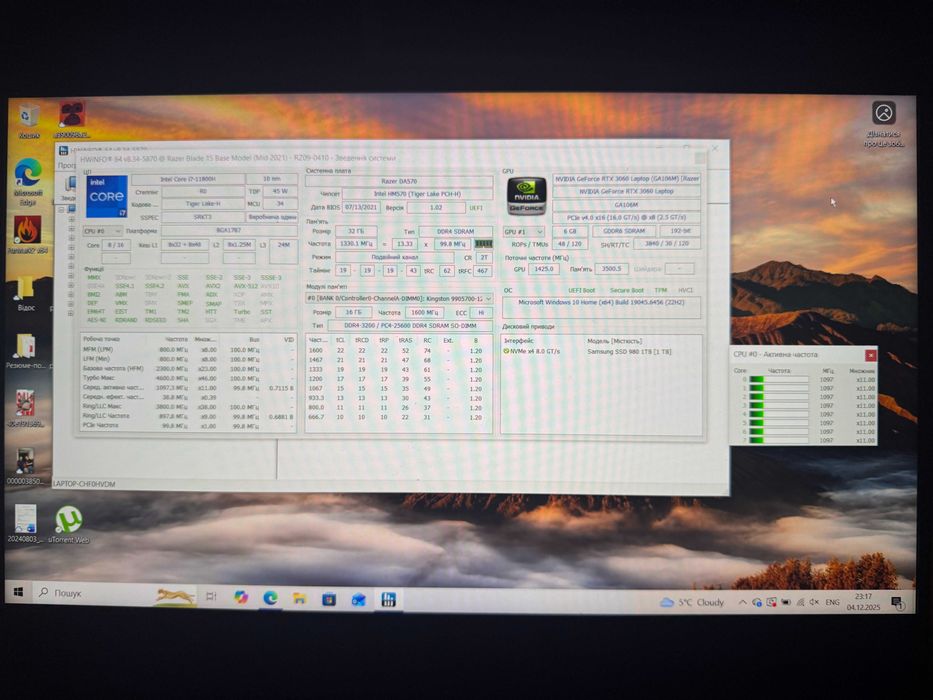The height and width of the screenshot is (700, 933).
Task: Click the DDR4 SDRAM type field
Action: click(x=456, y=232)
